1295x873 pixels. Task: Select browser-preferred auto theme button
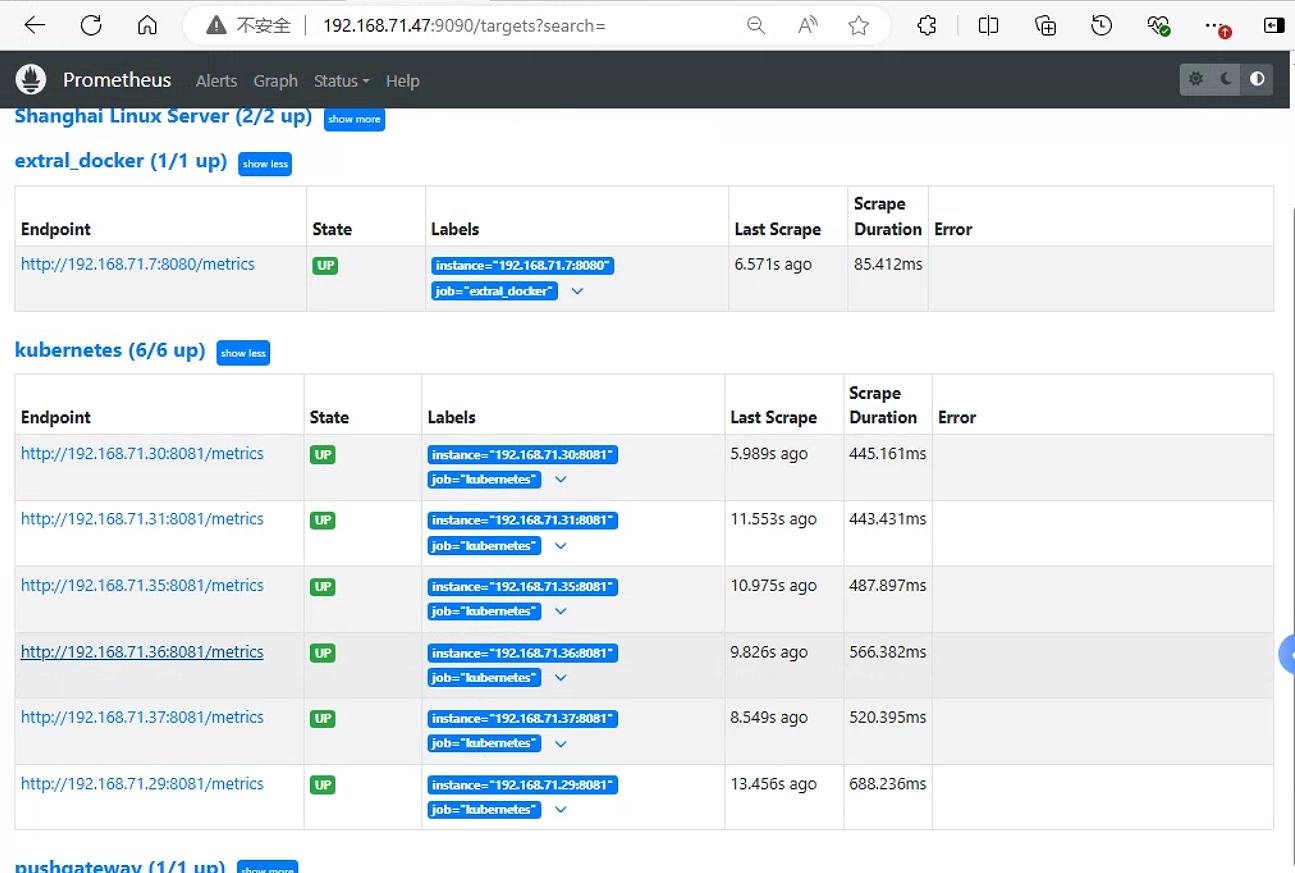click(1257, 79)
